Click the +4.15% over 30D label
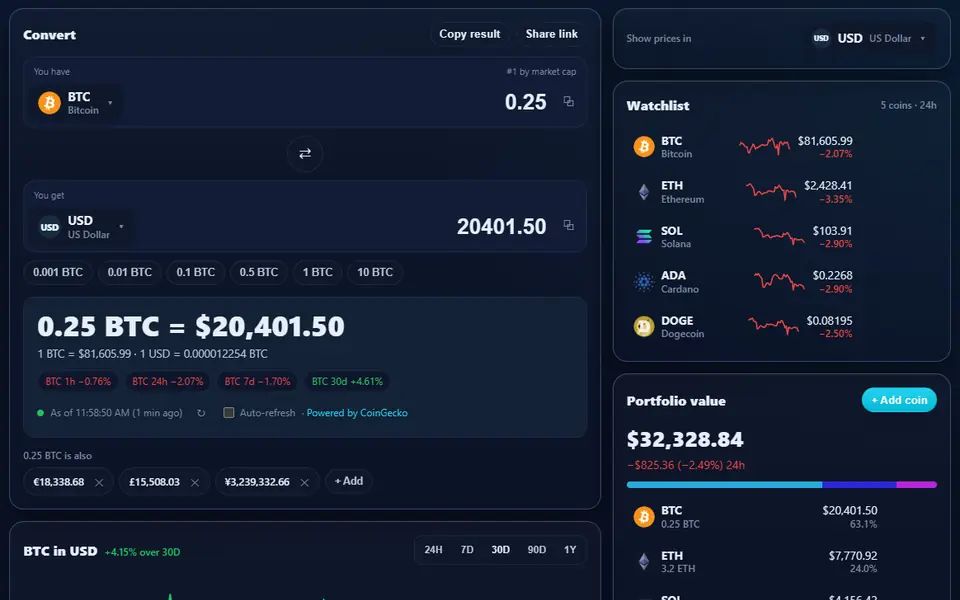The width and height of the screenshot is (960, 600). pos(143,552)
